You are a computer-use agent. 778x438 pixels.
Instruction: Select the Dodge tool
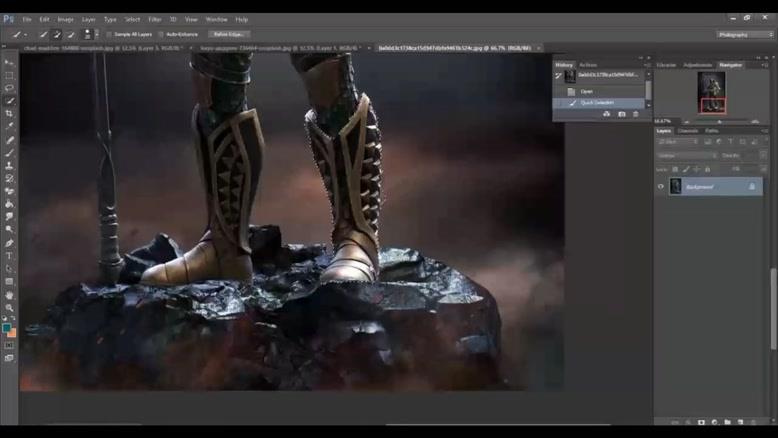point(9,230)
